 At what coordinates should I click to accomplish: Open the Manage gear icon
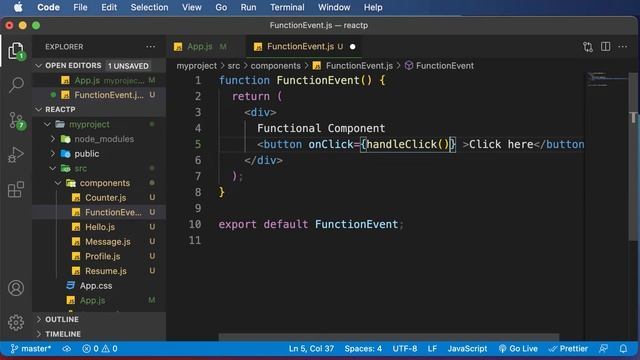[x=16, y=323]
